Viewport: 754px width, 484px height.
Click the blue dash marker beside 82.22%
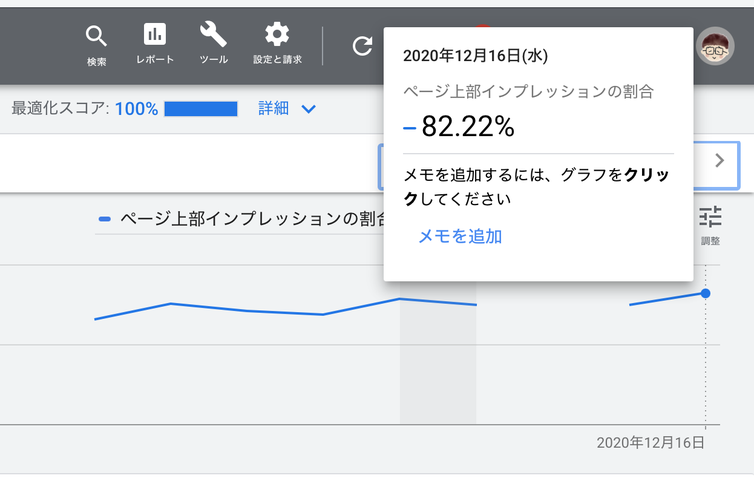point(408,128)
